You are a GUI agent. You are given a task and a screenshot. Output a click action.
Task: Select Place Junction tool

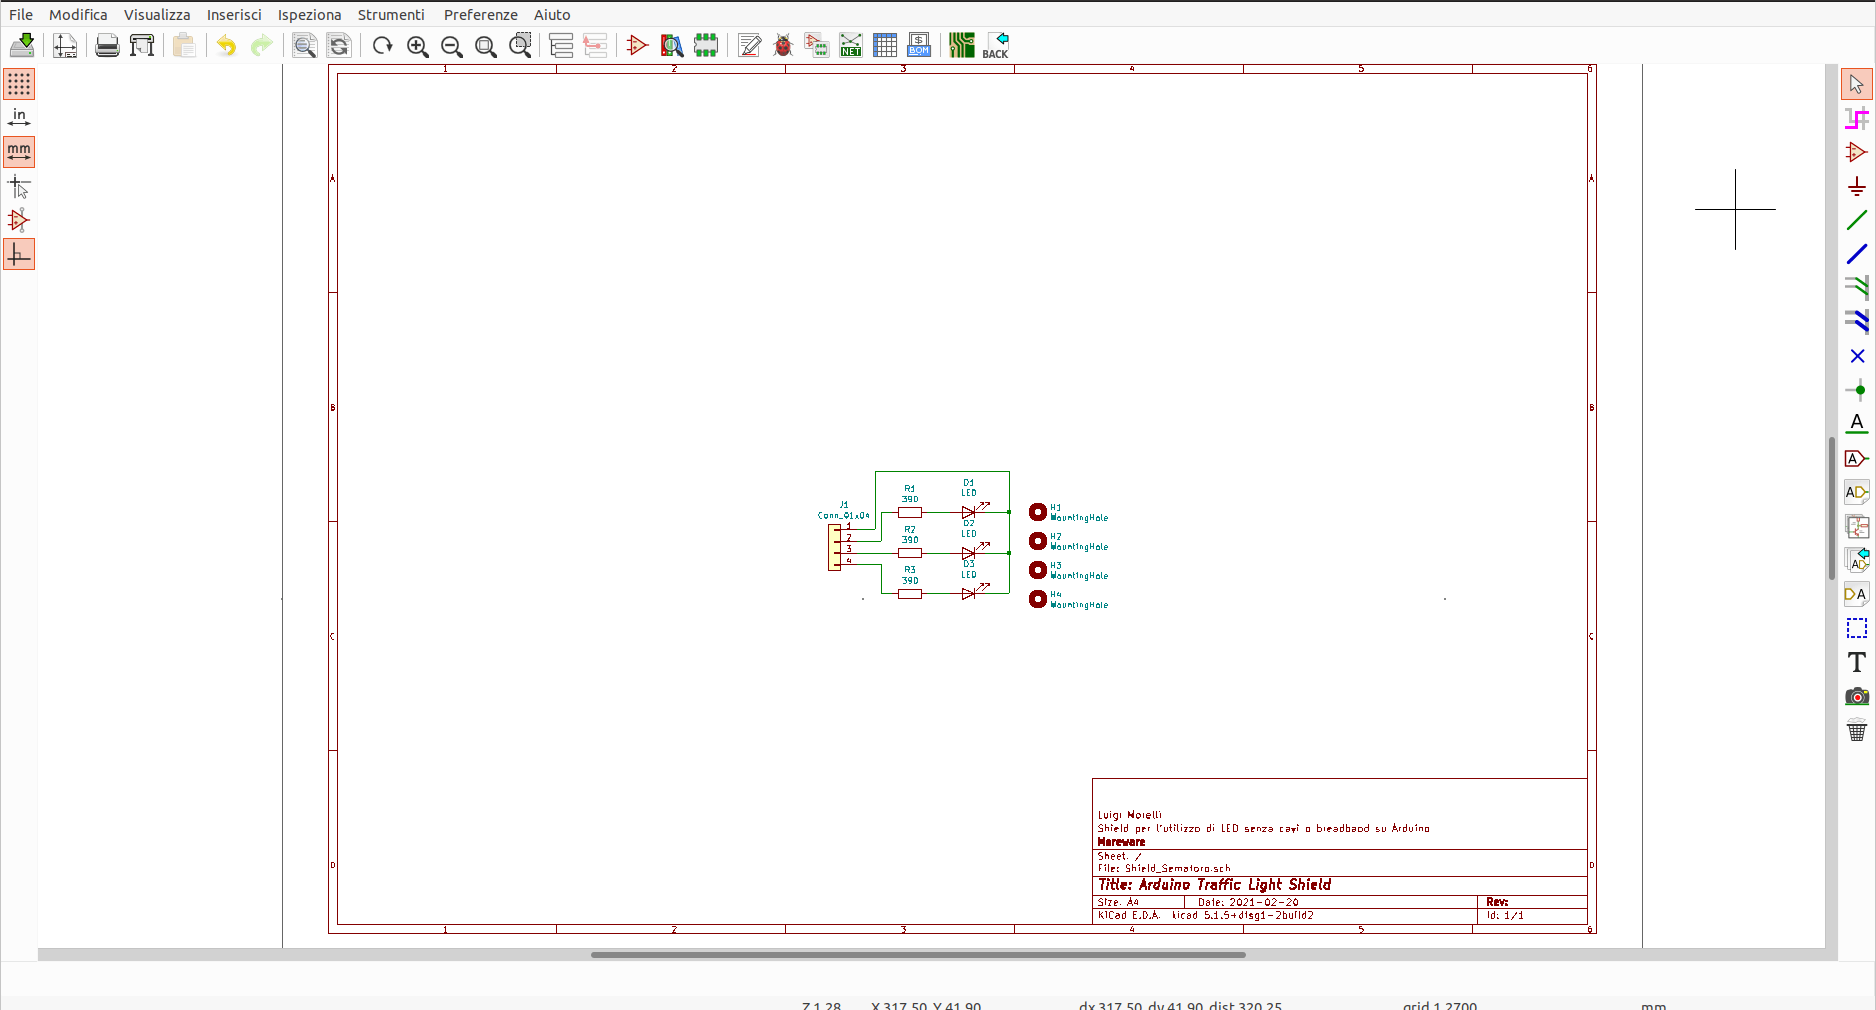coord(1857,390)
